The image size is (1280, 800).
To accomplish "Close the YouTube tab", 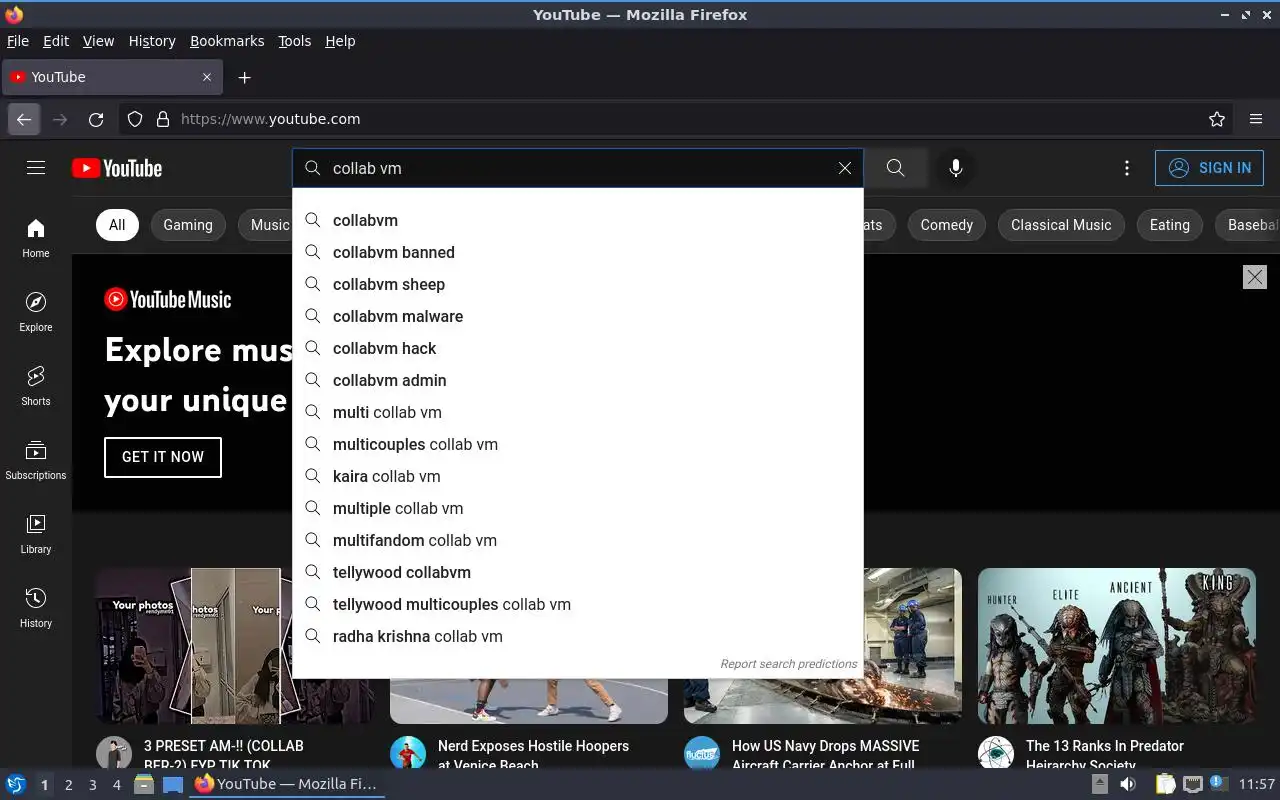I will tap(207, 77).
